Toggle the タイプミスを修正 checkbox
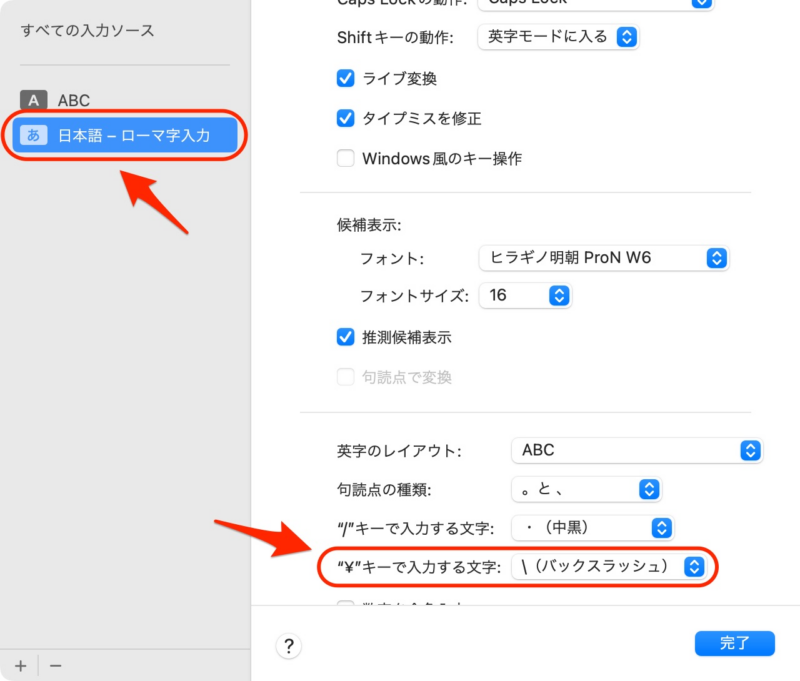 [345, 118]
